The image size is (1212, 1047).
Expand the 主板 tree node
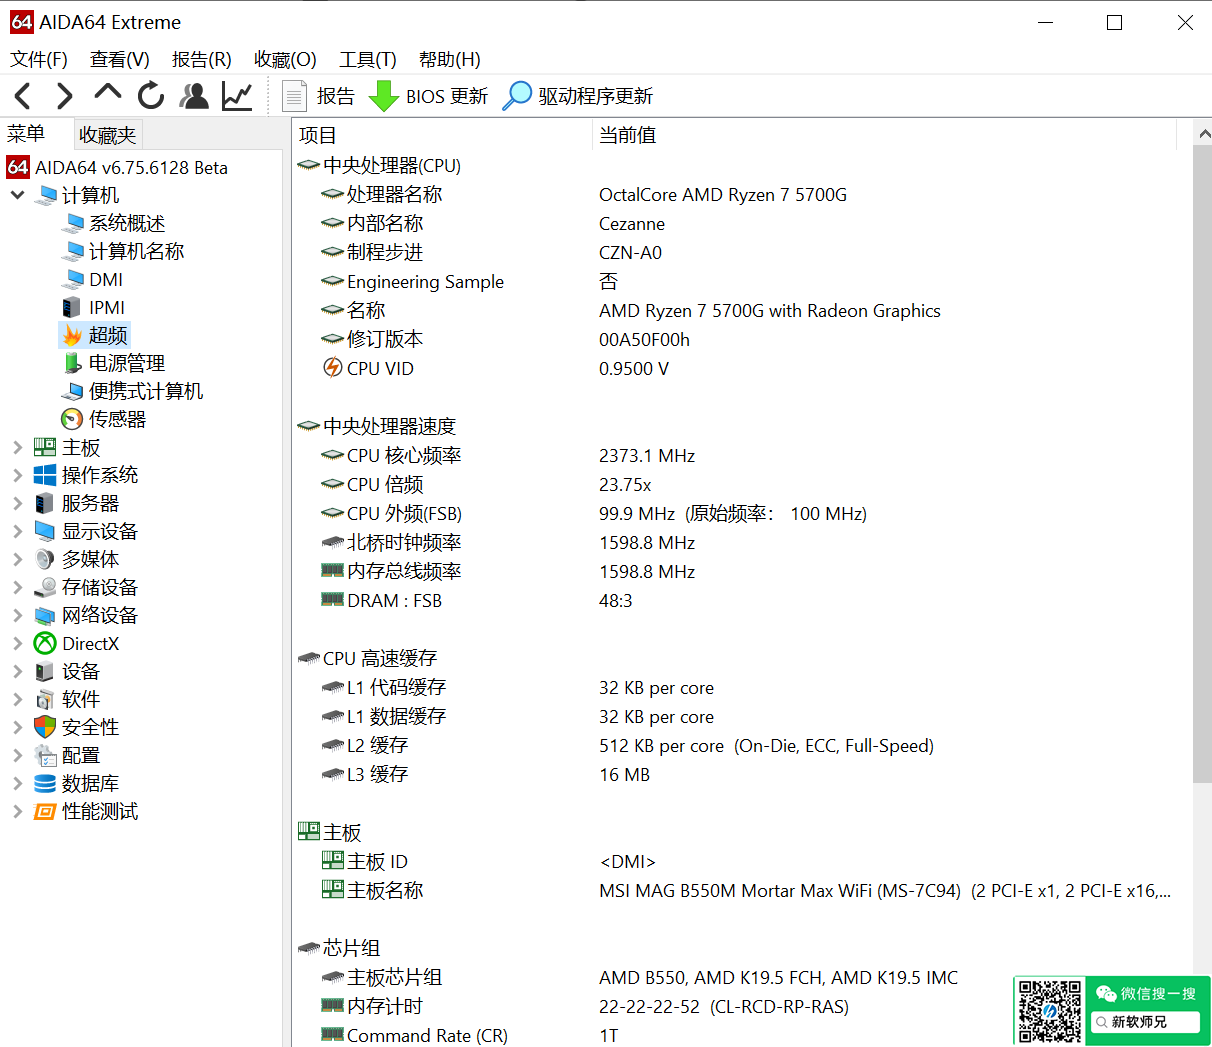pyautogui.click(x=17, y=447)
